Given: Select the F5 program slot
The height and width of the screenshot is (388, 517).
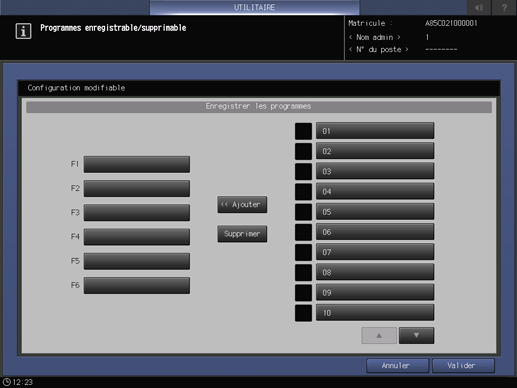Looking at the screenshot, I should coord(137,261).
